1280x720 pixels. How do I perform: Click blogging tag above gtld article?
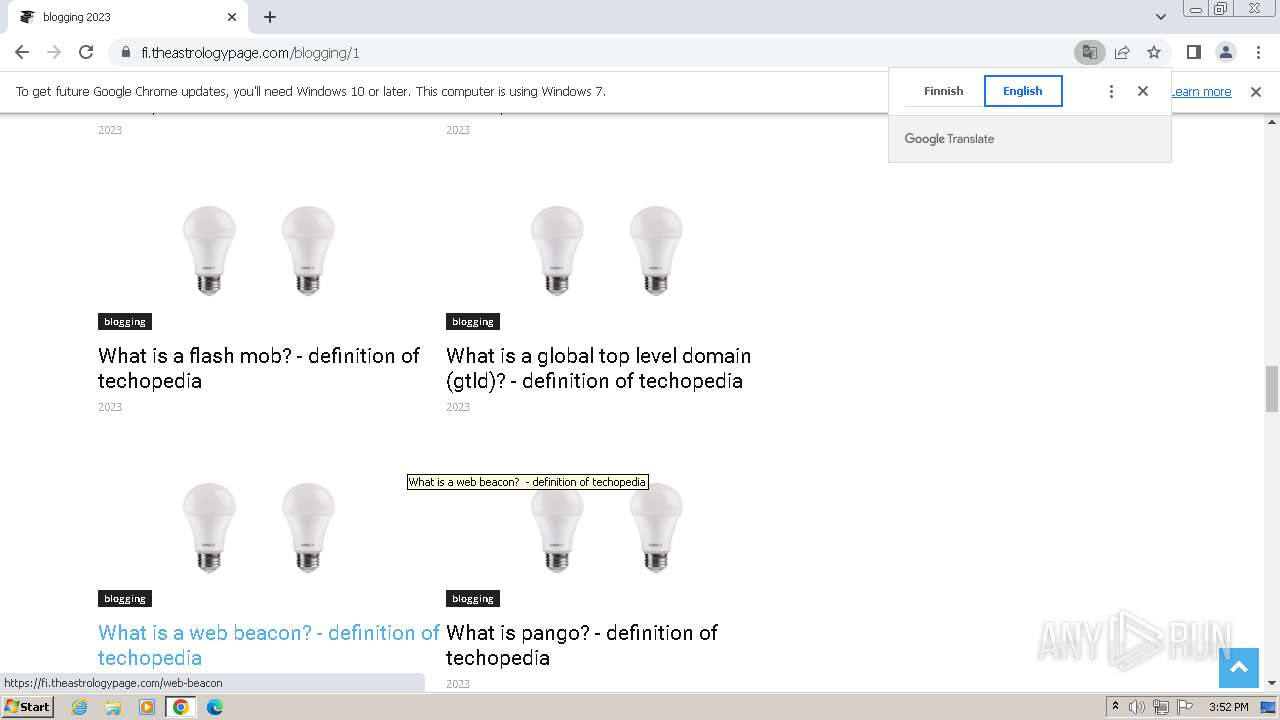pos(473,321)
